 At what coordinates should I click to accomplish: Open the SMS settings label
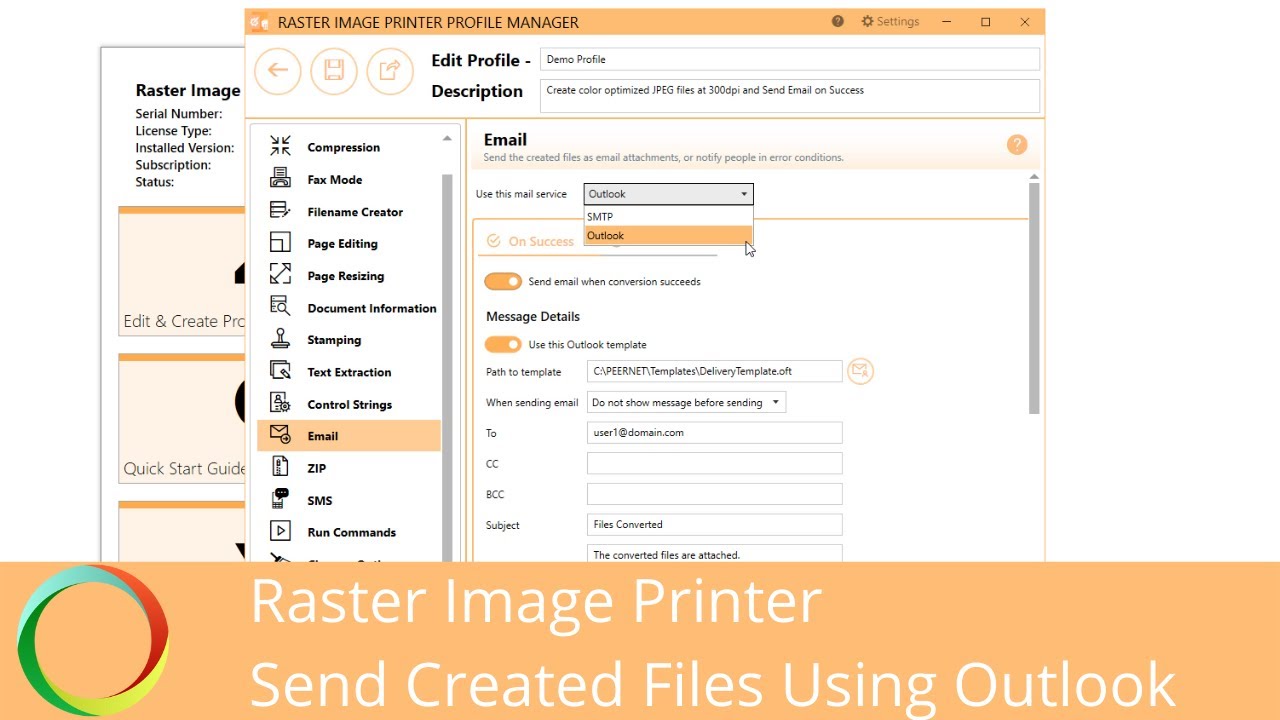point(319,500)
